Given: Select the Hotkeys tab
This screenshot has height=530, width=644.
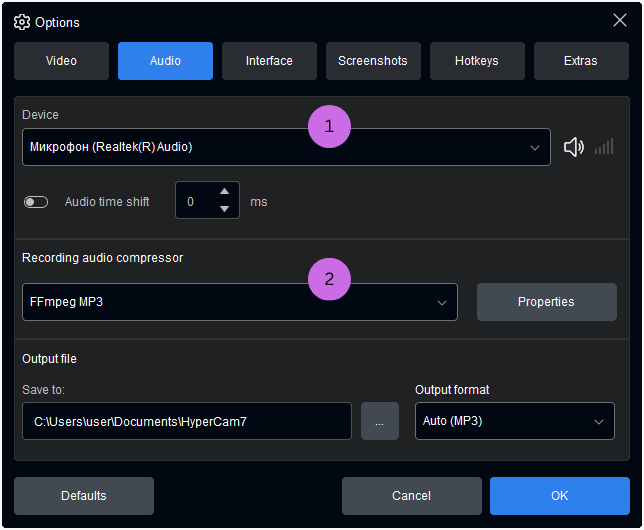Looking at the screenshot, I should [x=477, y=61].
